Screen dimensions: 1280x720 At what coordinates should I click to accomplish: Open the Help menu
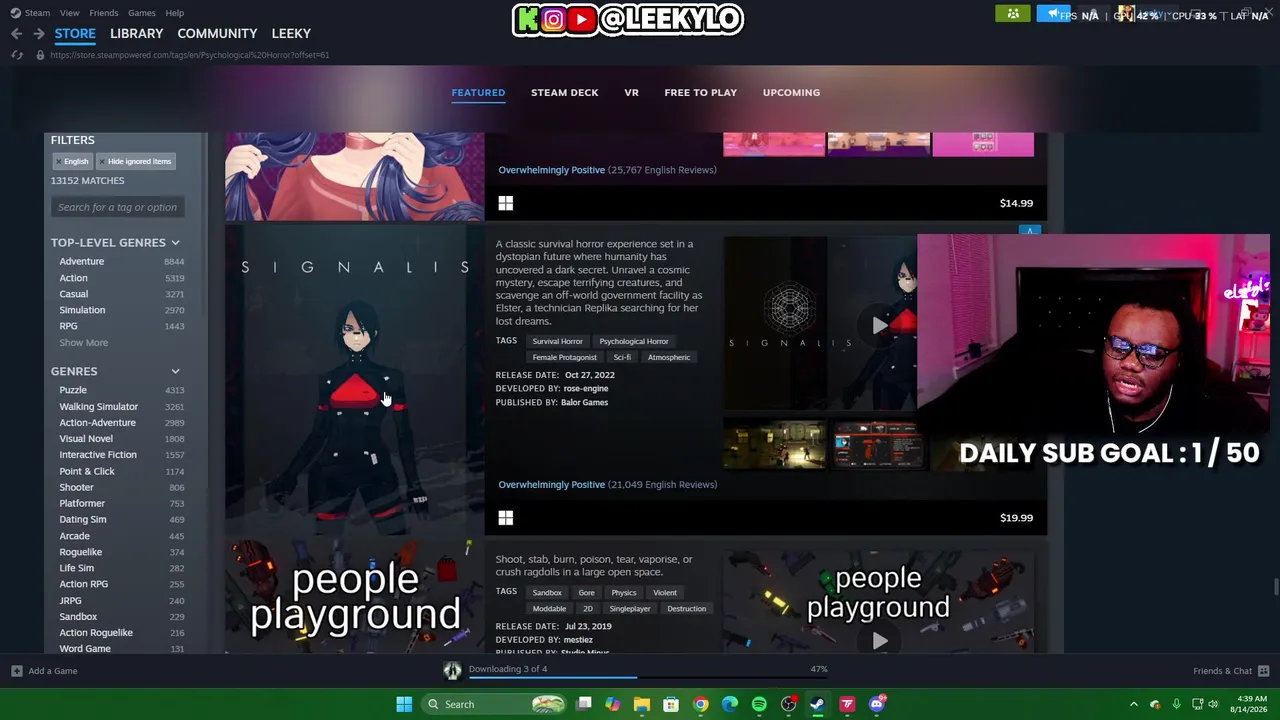(x=174, y=13)
